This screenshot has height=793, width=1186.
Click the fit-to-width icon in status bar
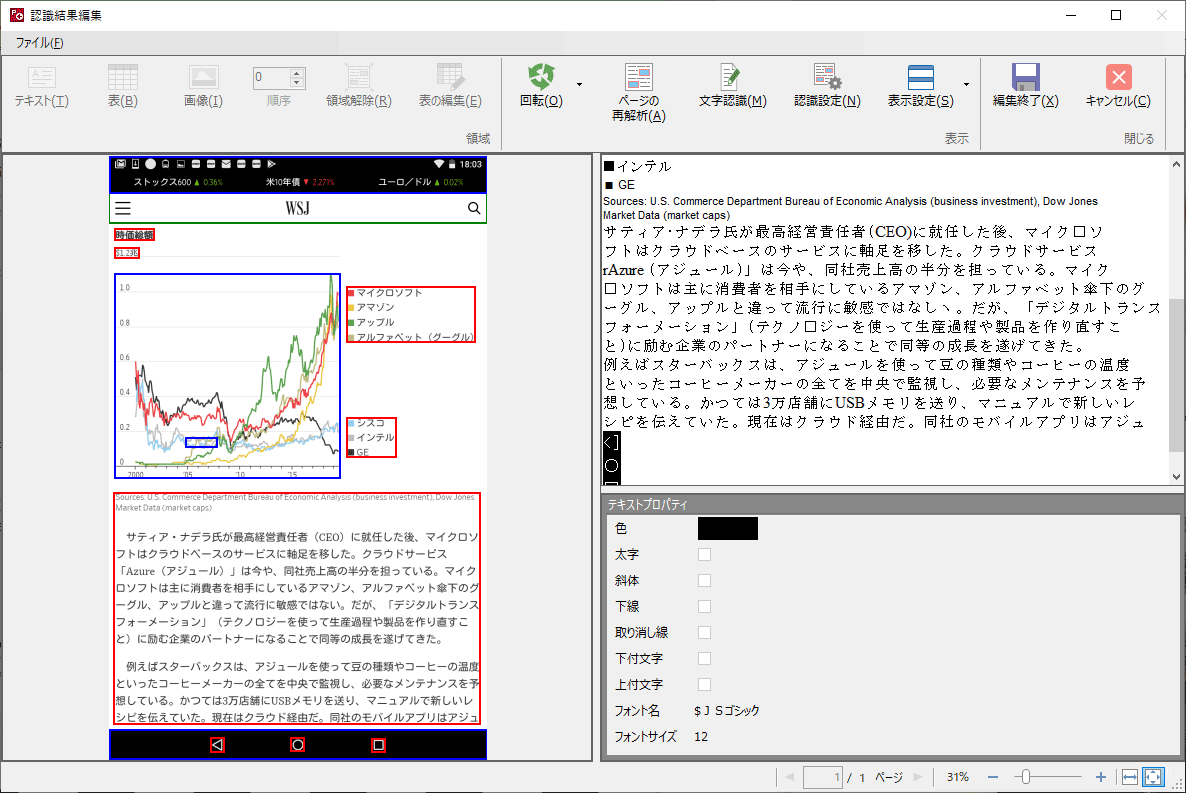(1130, 777)
